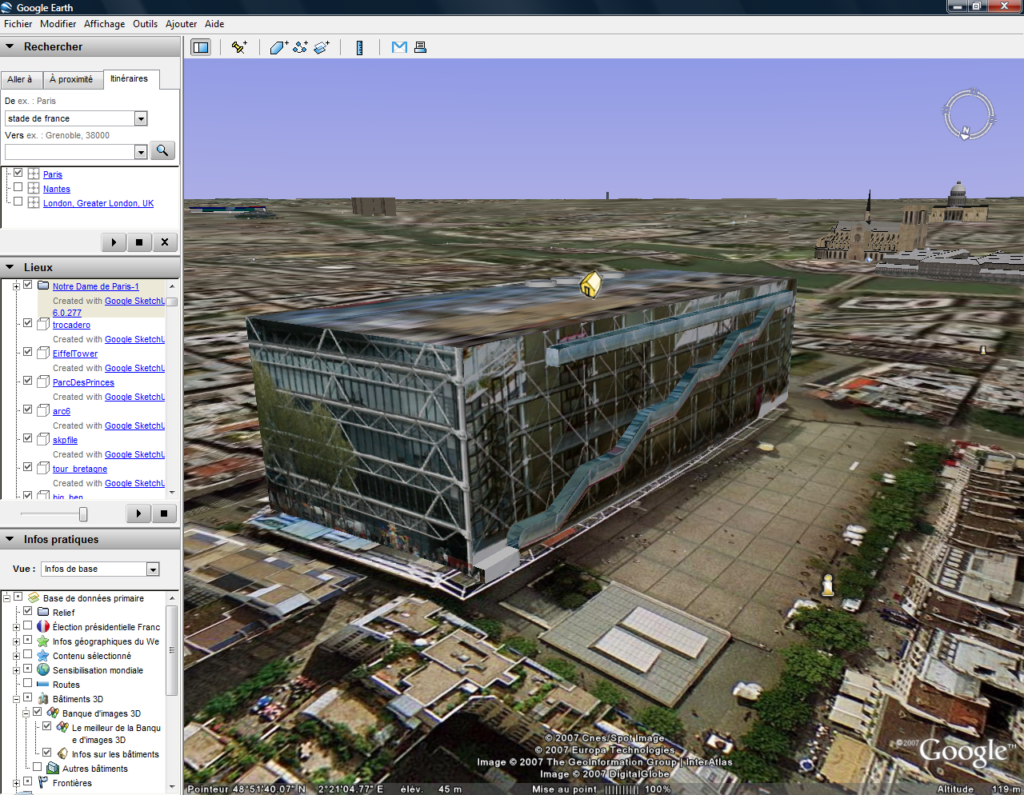Add a path from the toolbar
The width and height of the screenshot is (1024, 795).
point(300,47)
